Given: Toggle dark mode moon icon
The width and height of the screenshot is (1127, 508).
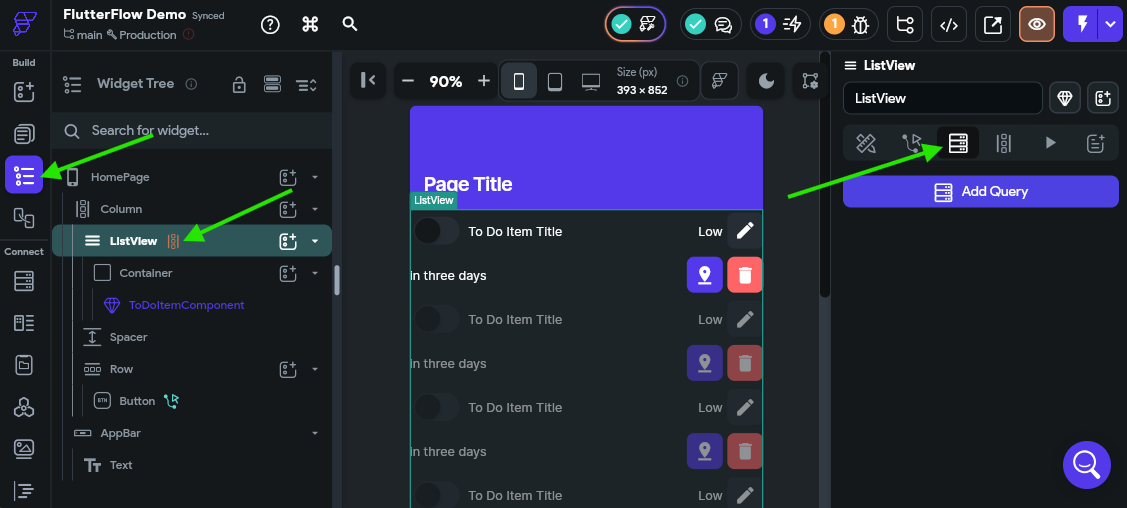Looking at the screenshot, I should coord(766,81).
